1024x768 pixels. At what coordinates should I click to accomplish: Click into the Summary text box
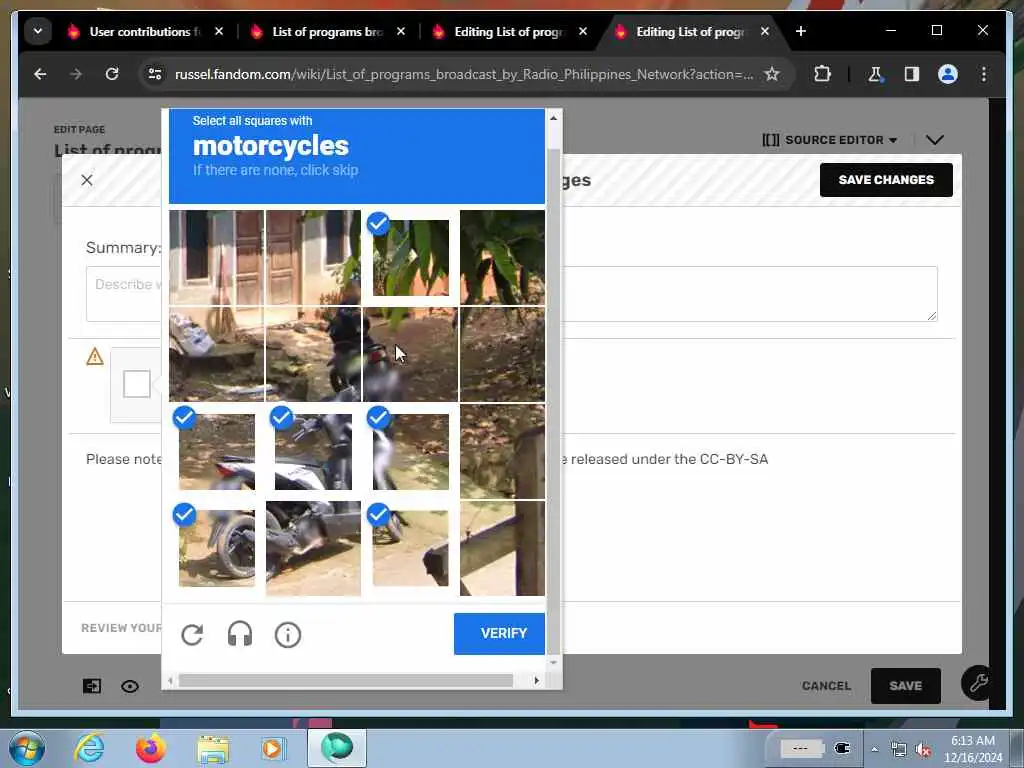click(x=511, y=294)
